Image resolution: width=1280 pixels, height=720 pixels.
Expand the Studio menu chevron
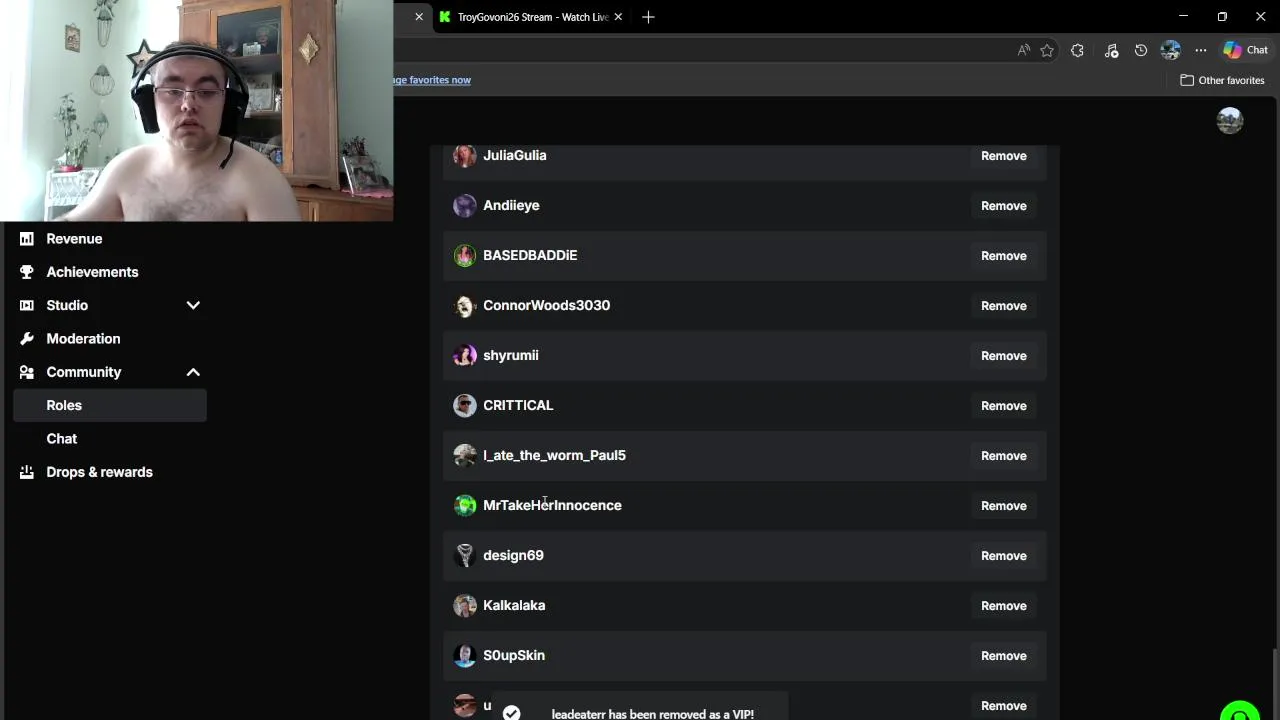tap(193, 305)
